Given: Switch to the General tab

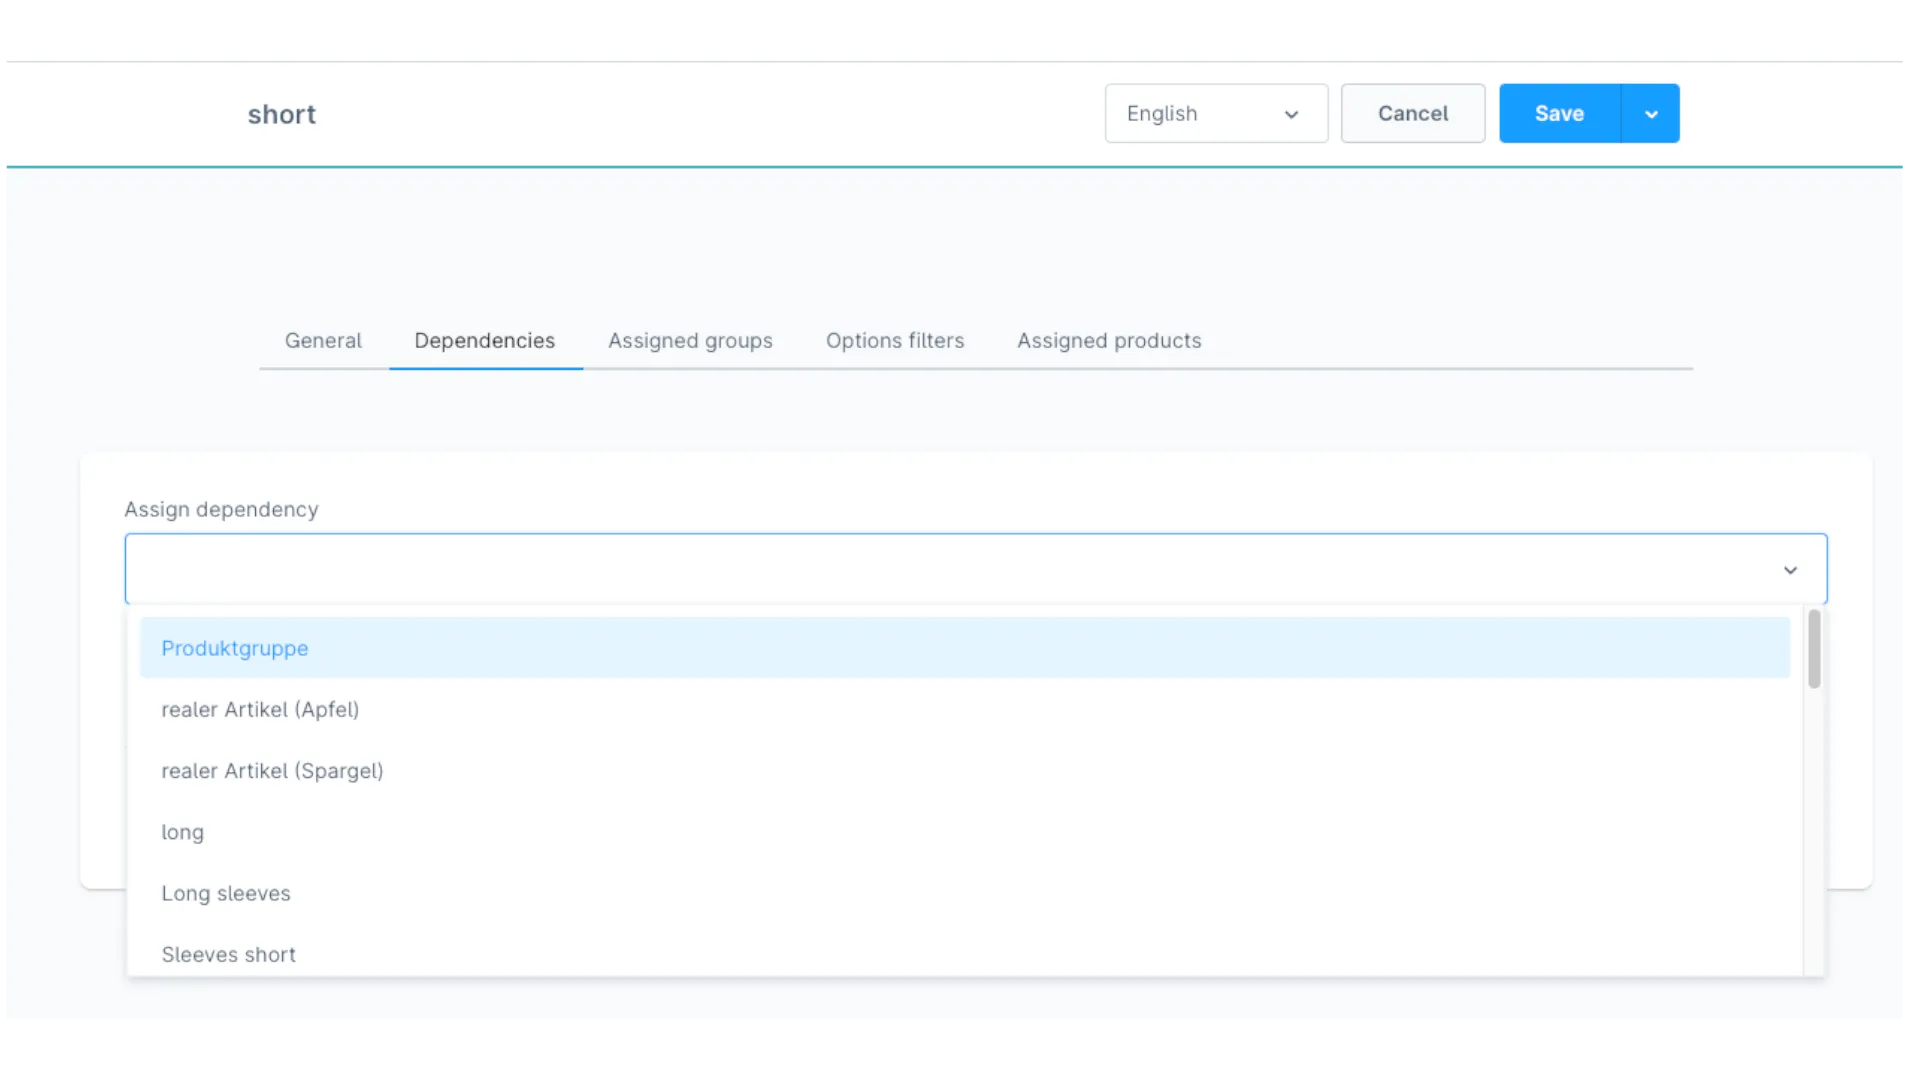Looking at the screenshot, I should click(x=323, y=341).
